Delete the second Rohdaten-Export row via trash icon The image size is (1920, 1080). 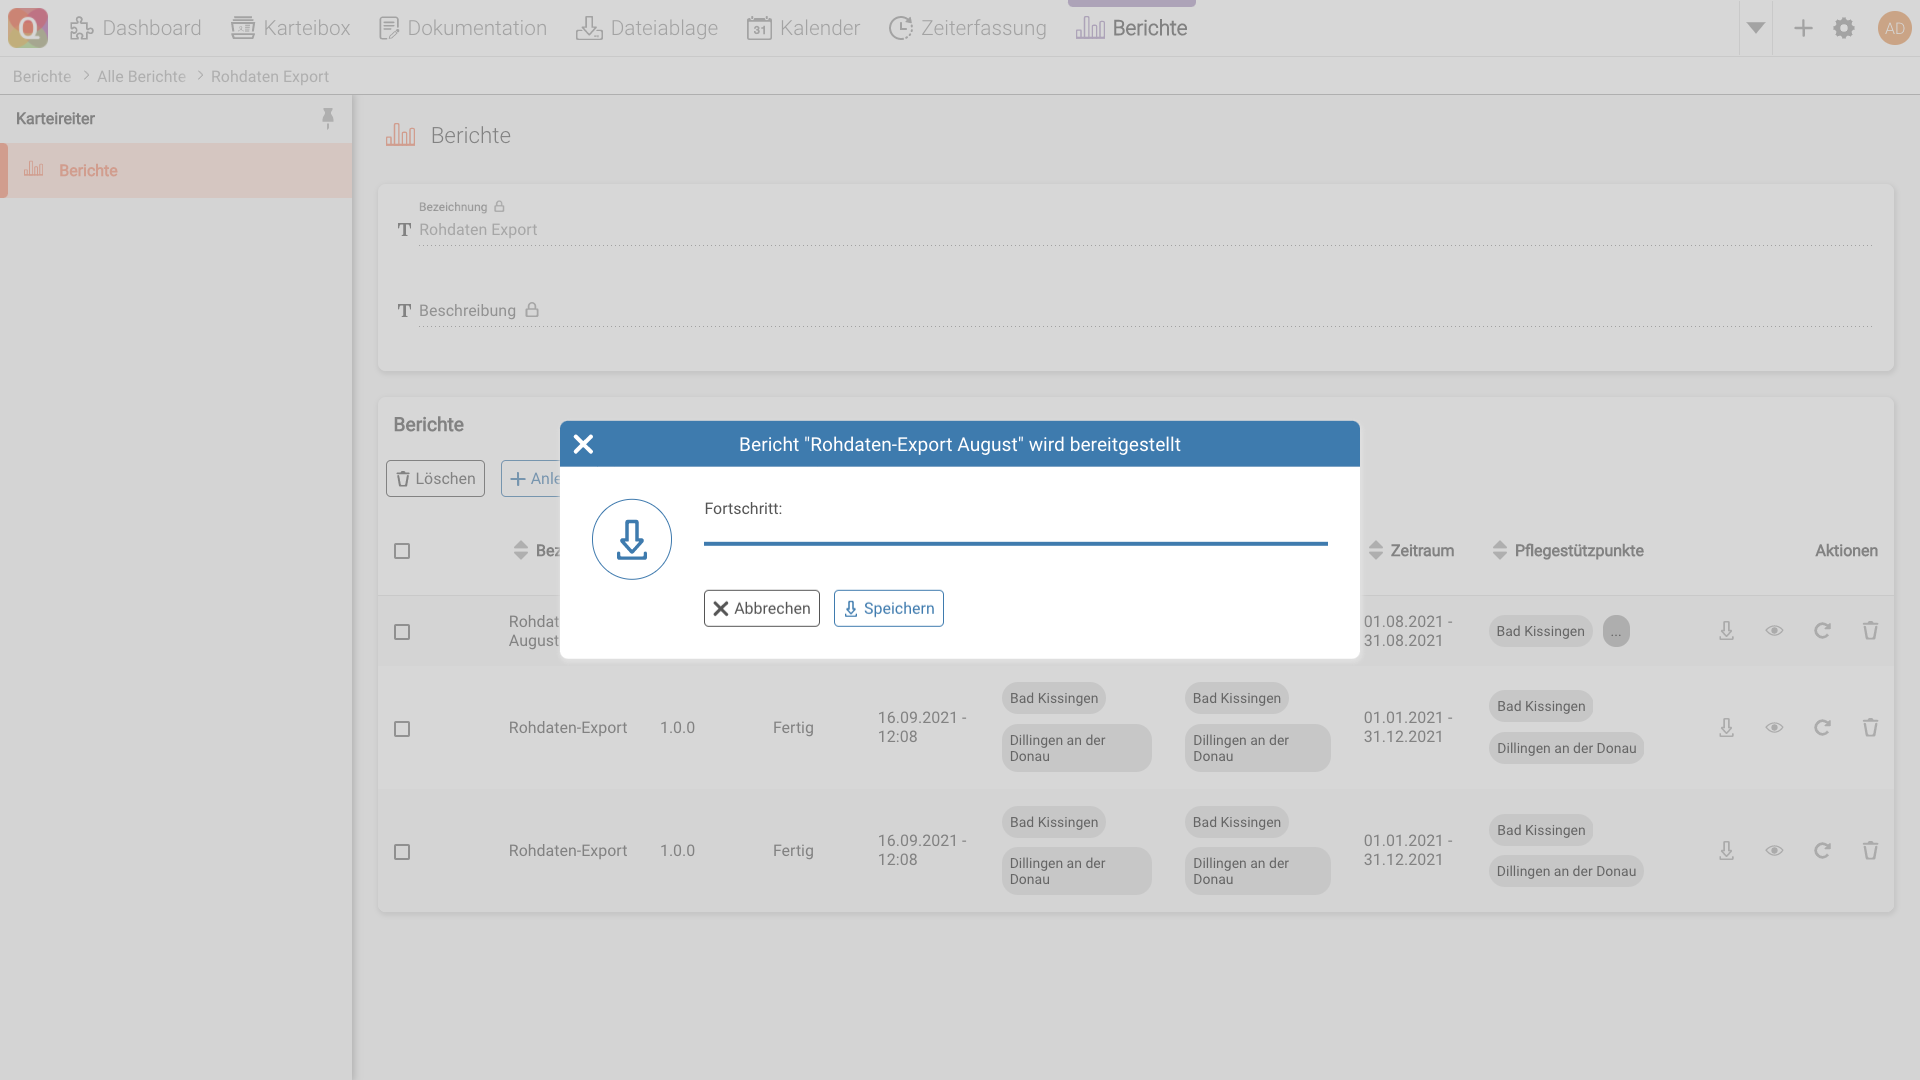(x=1870, y=728)
